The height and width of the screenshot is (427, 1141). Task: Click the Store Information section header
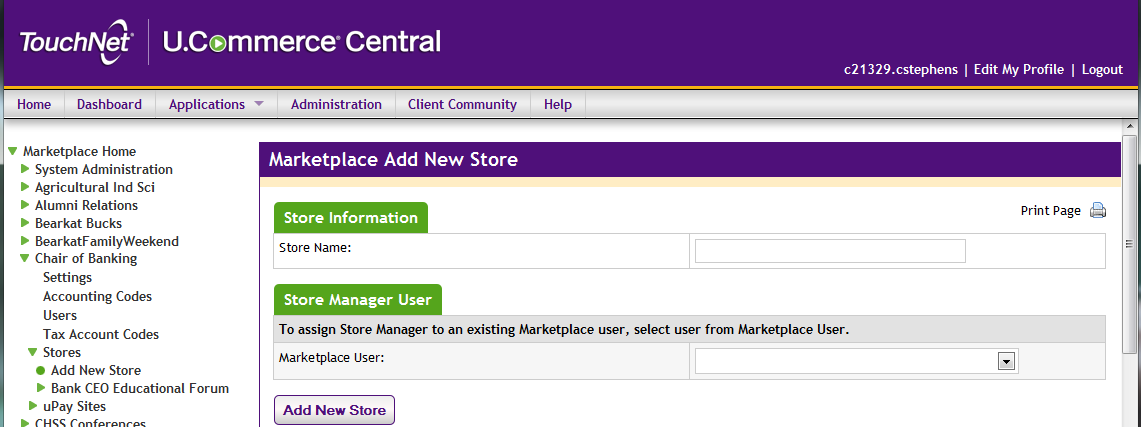click(x=351, y=218)
